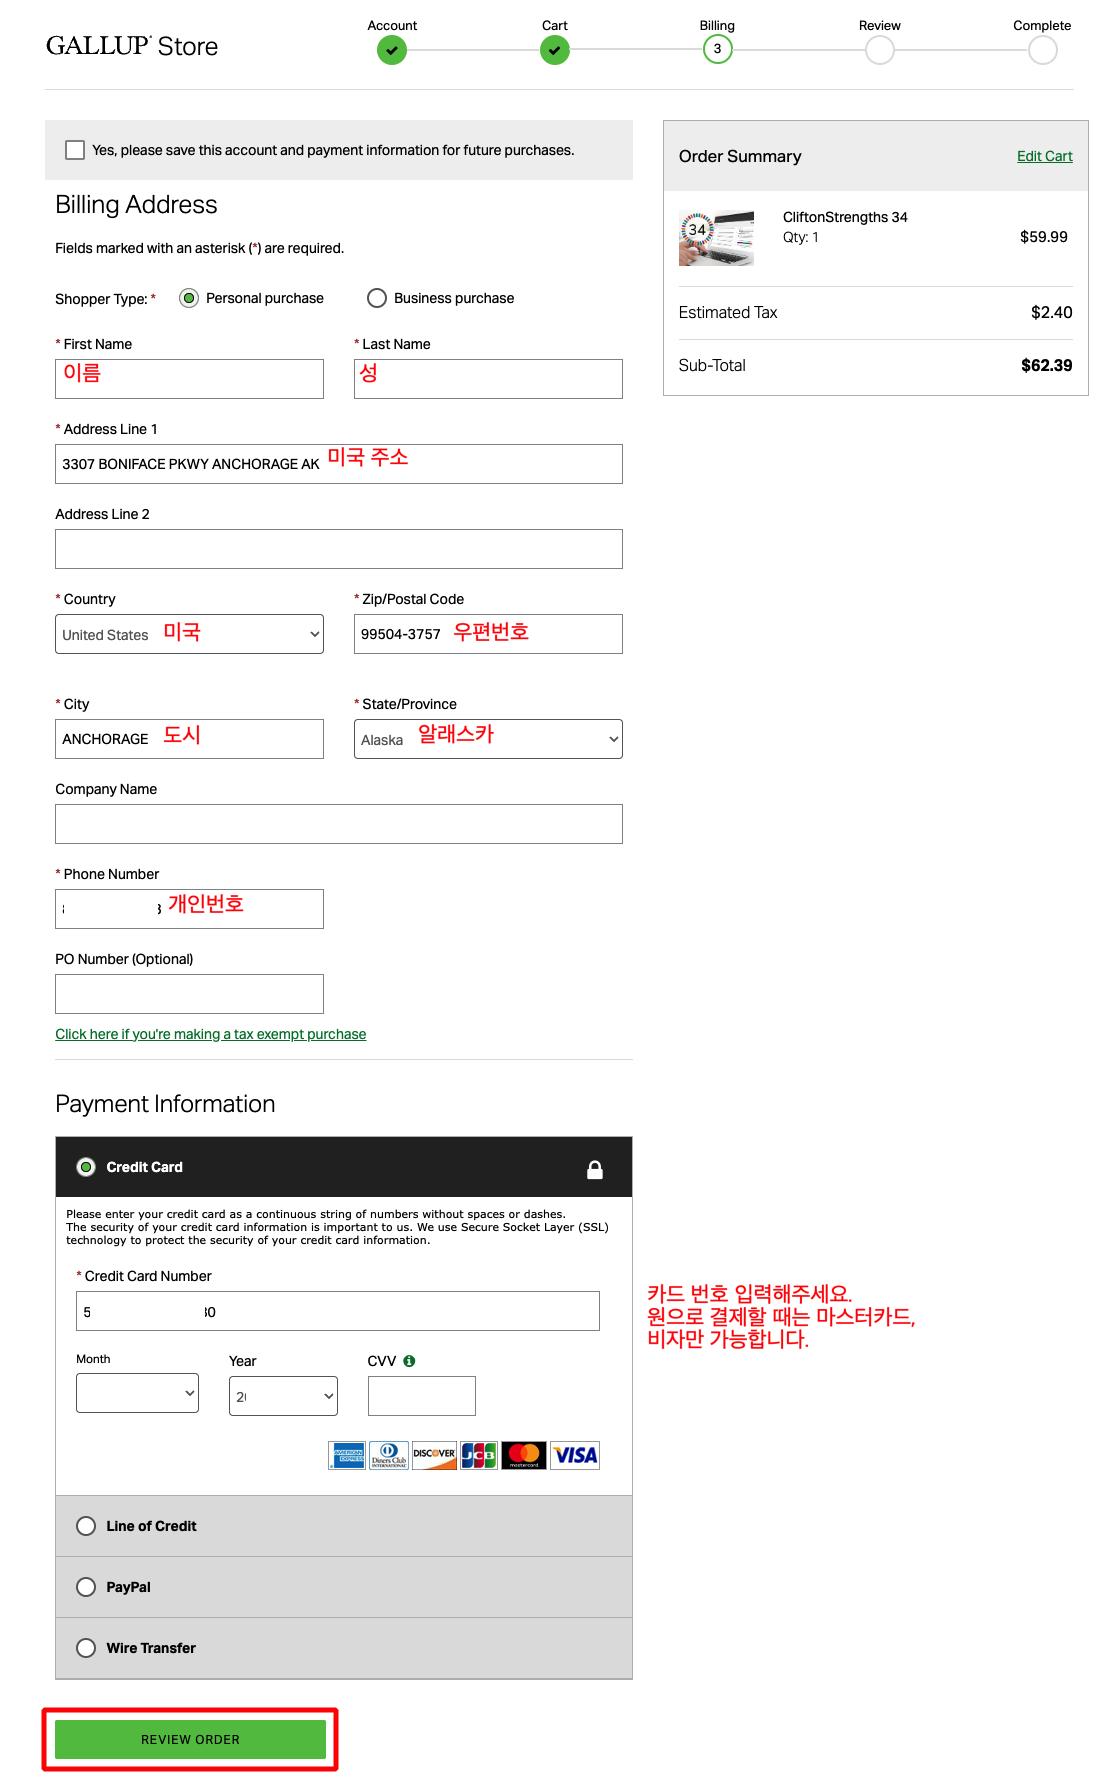Click the credit card lock icon

[x=595, y=1169]
